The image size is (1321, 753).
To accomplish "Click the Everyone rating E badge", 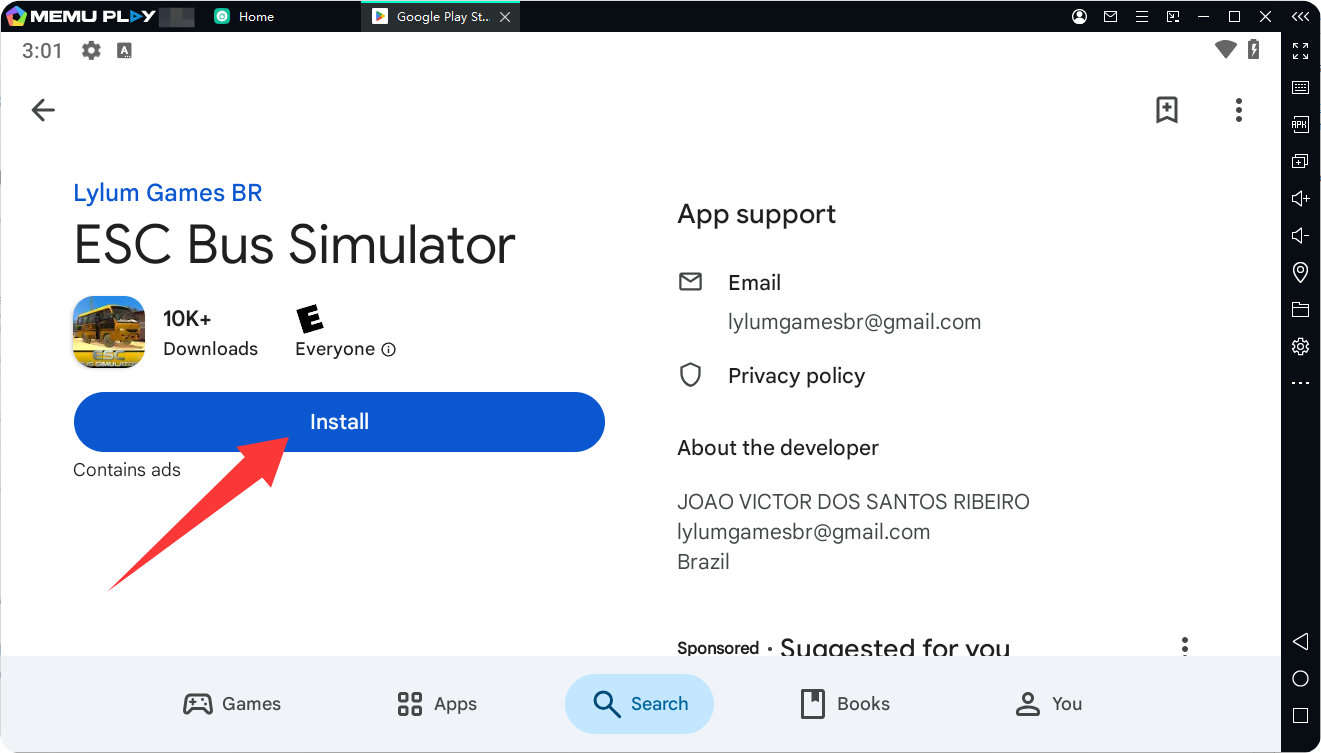I will click(x=310, y=319).
